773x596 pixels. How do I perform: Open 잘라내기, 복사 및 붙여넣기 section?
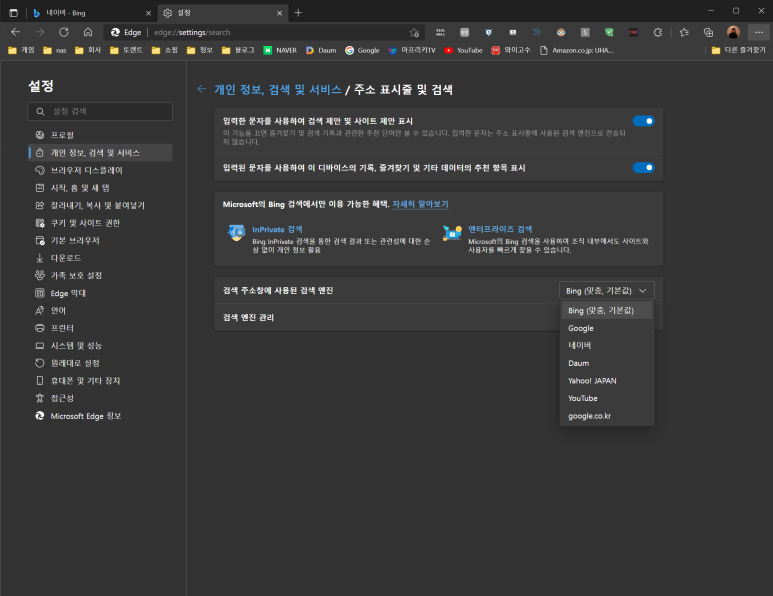point(100,206)
